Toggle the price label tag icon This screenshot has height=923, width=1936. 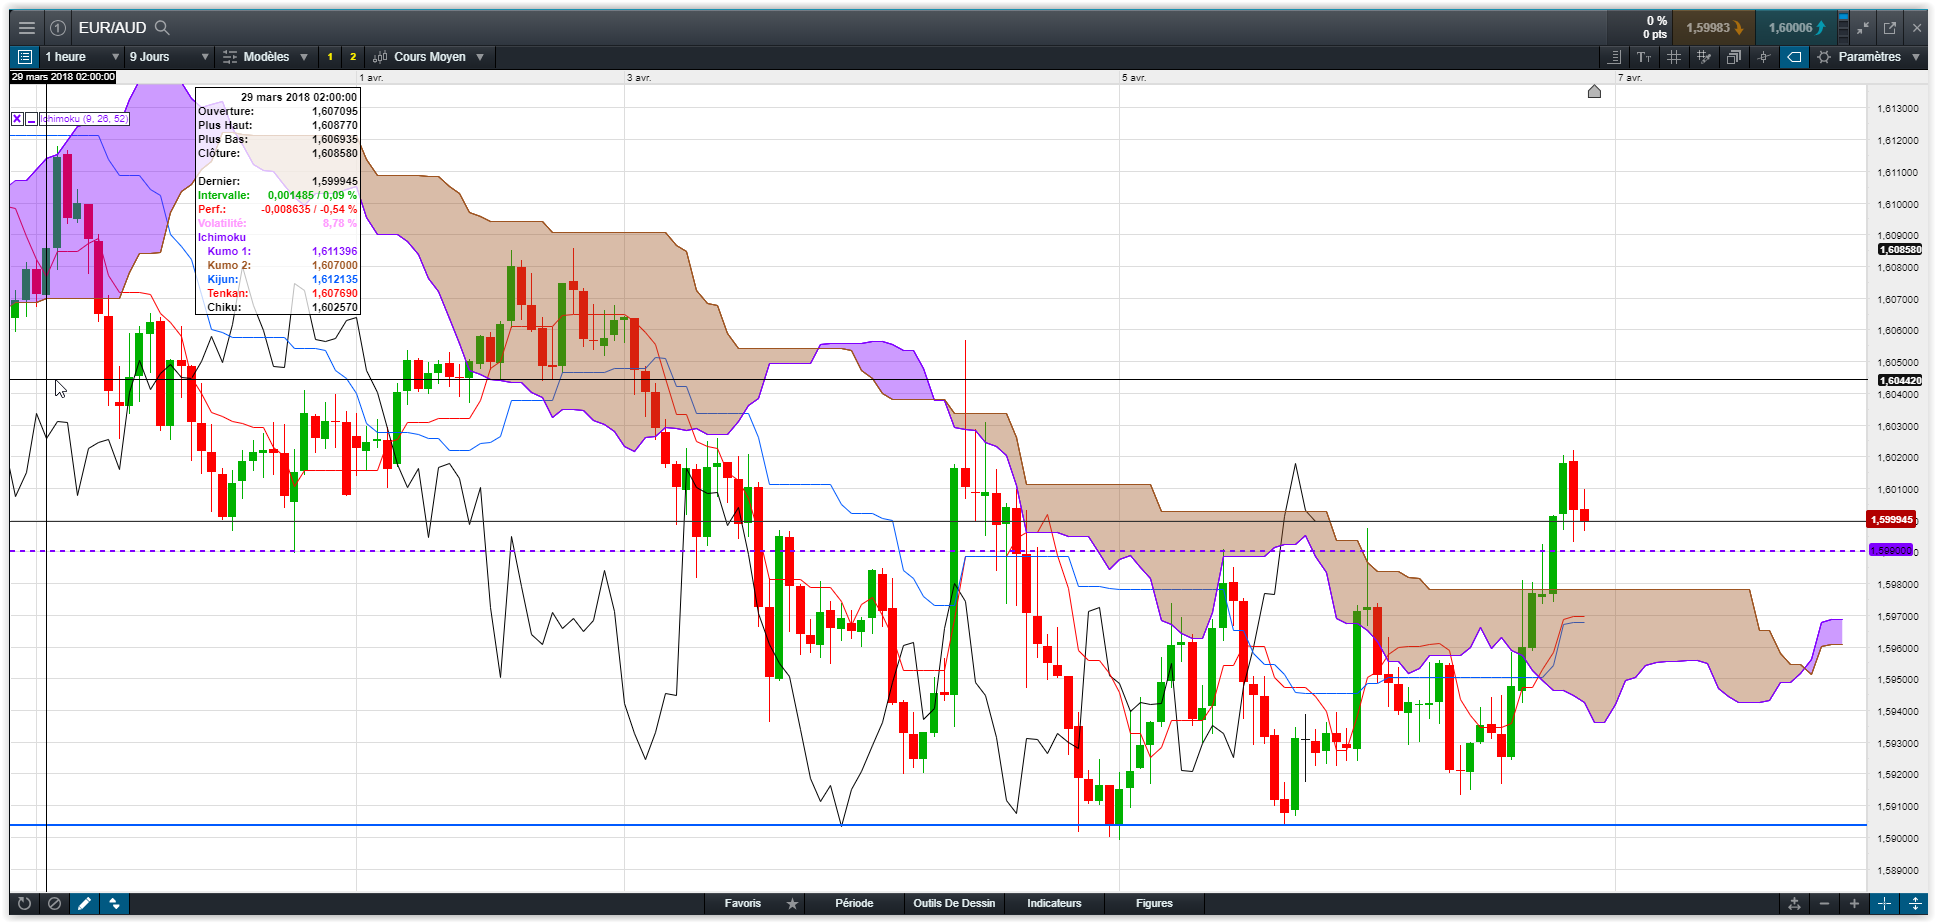[1794, 57]
